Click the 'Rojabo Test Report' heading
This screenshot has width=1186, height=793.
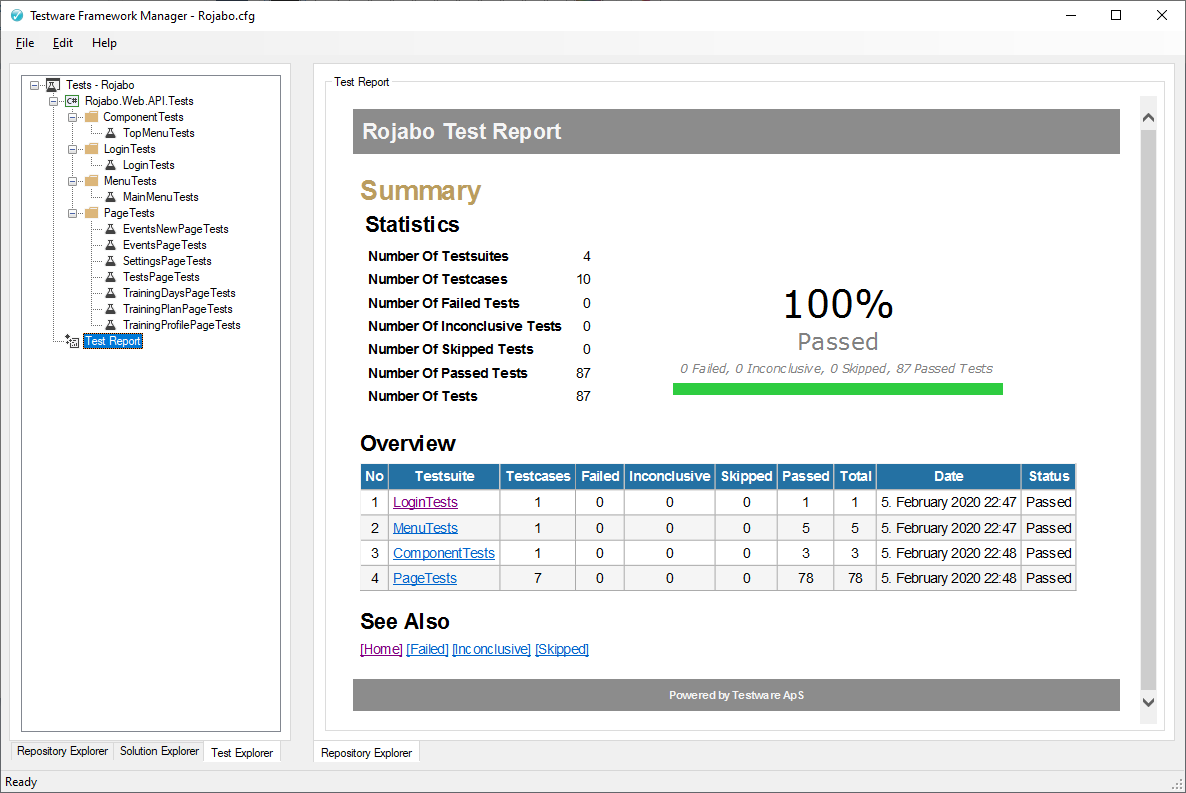point(461,132)
